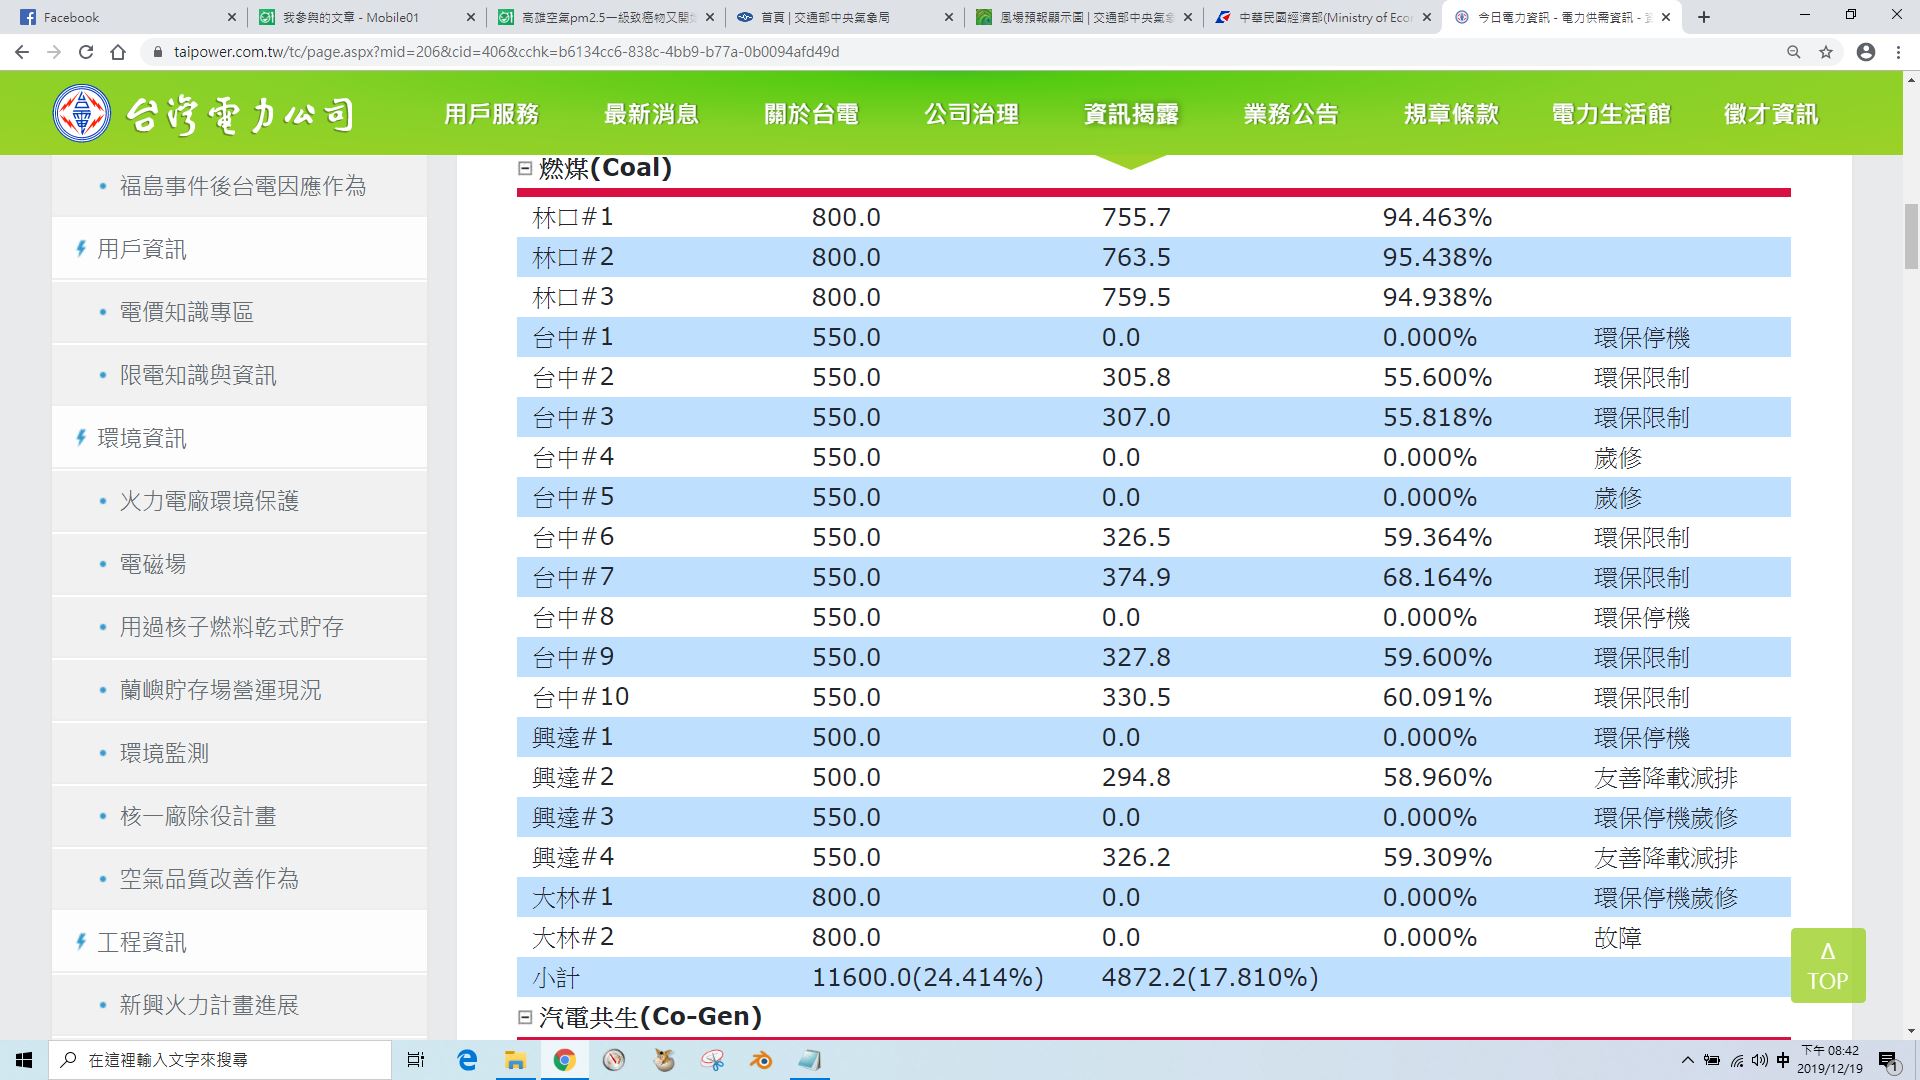The width and height of the screenshot is (1920, 1080).
Task: Select the 大林#2 故障 status text
Action: click(1618, 937)
